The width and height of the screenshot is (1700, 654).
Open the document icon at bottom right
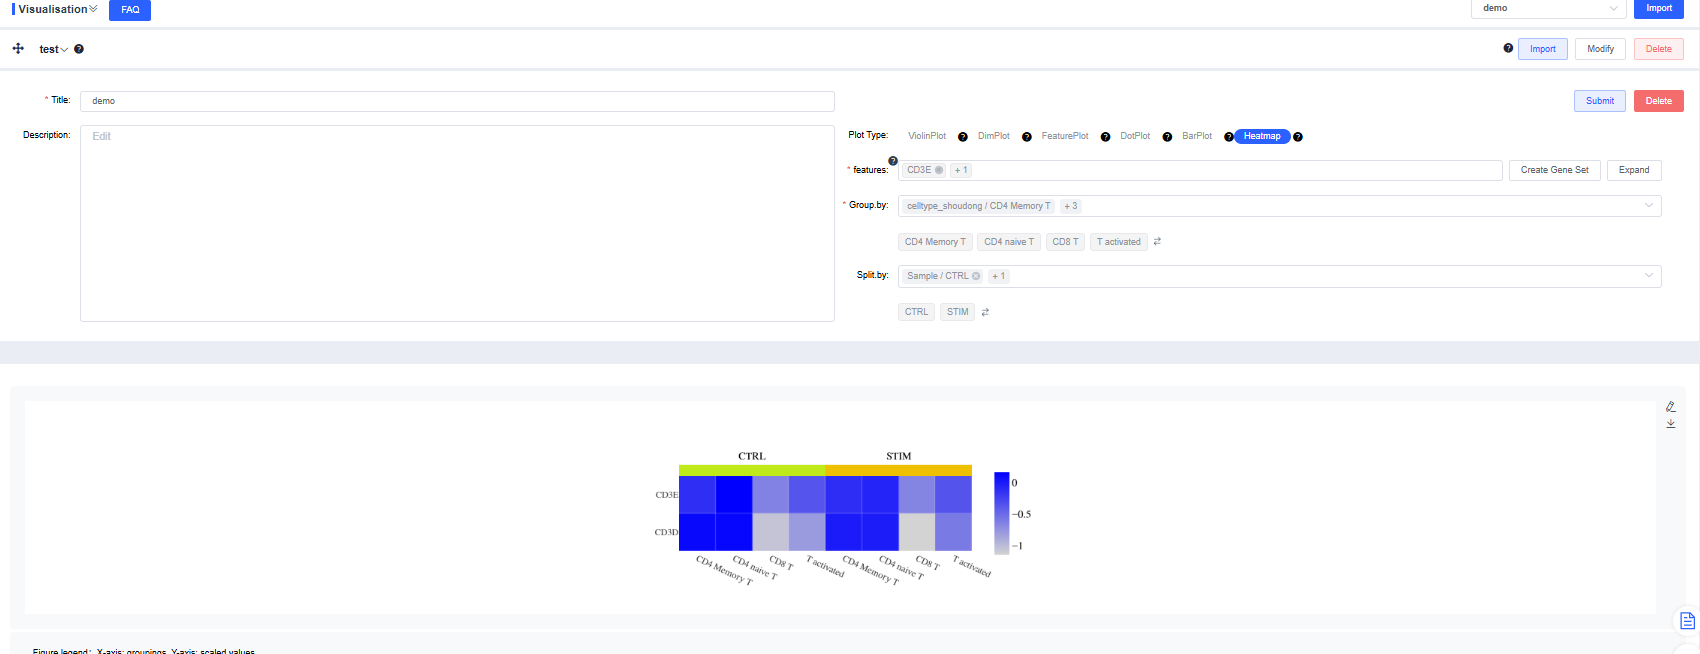click(1687, 621)
